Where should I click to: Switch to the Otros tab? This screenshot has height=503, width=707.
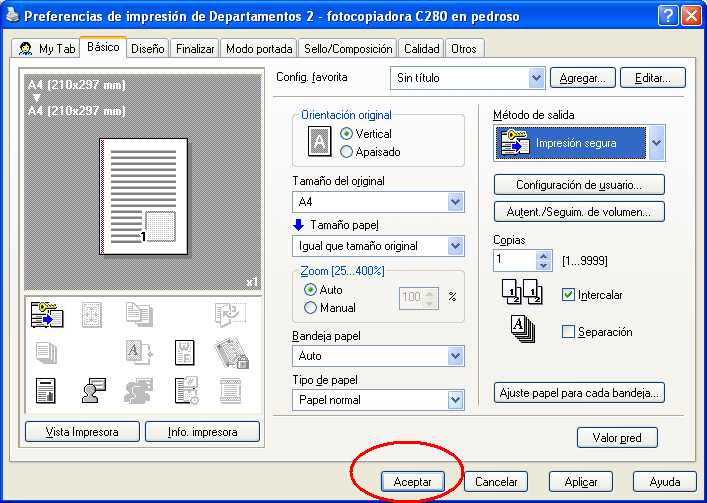coord(464,49)
